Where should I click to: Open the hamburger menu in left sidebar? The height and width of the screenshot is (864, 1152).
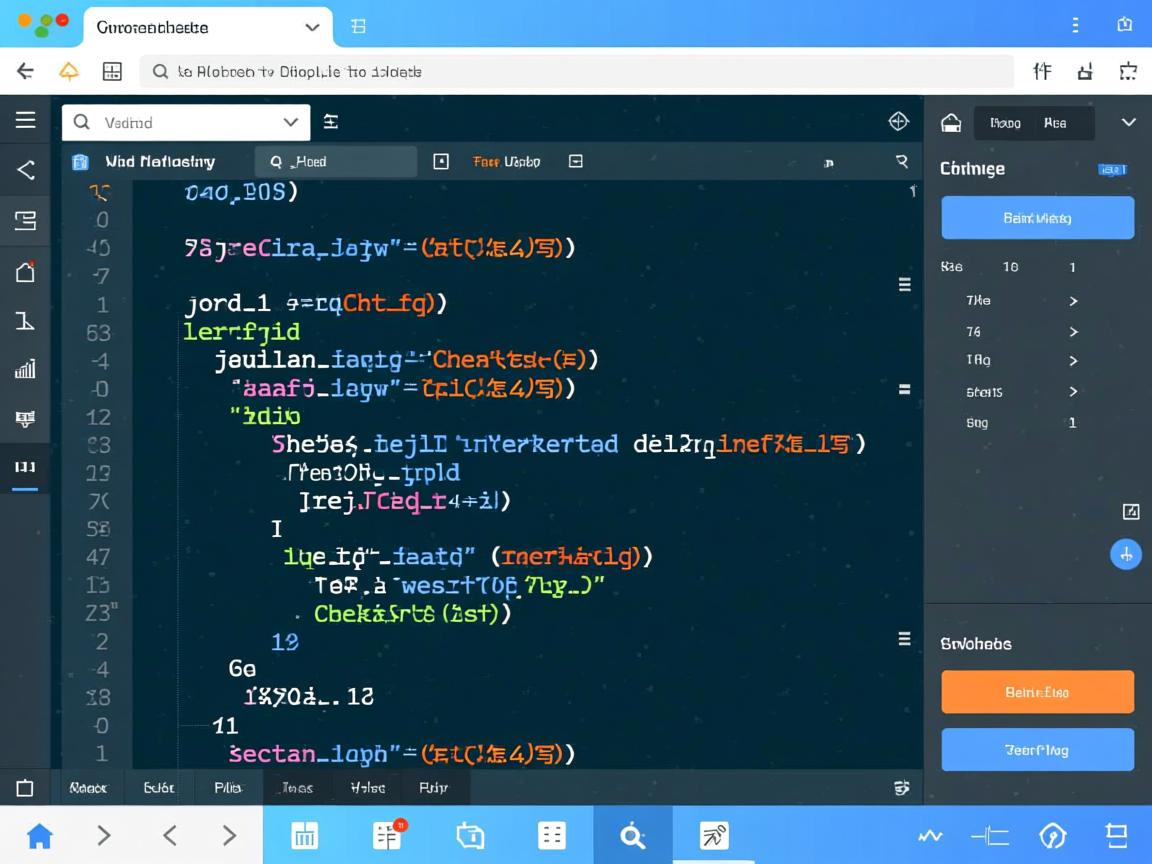pyautogui.click(x=26, y=120)
